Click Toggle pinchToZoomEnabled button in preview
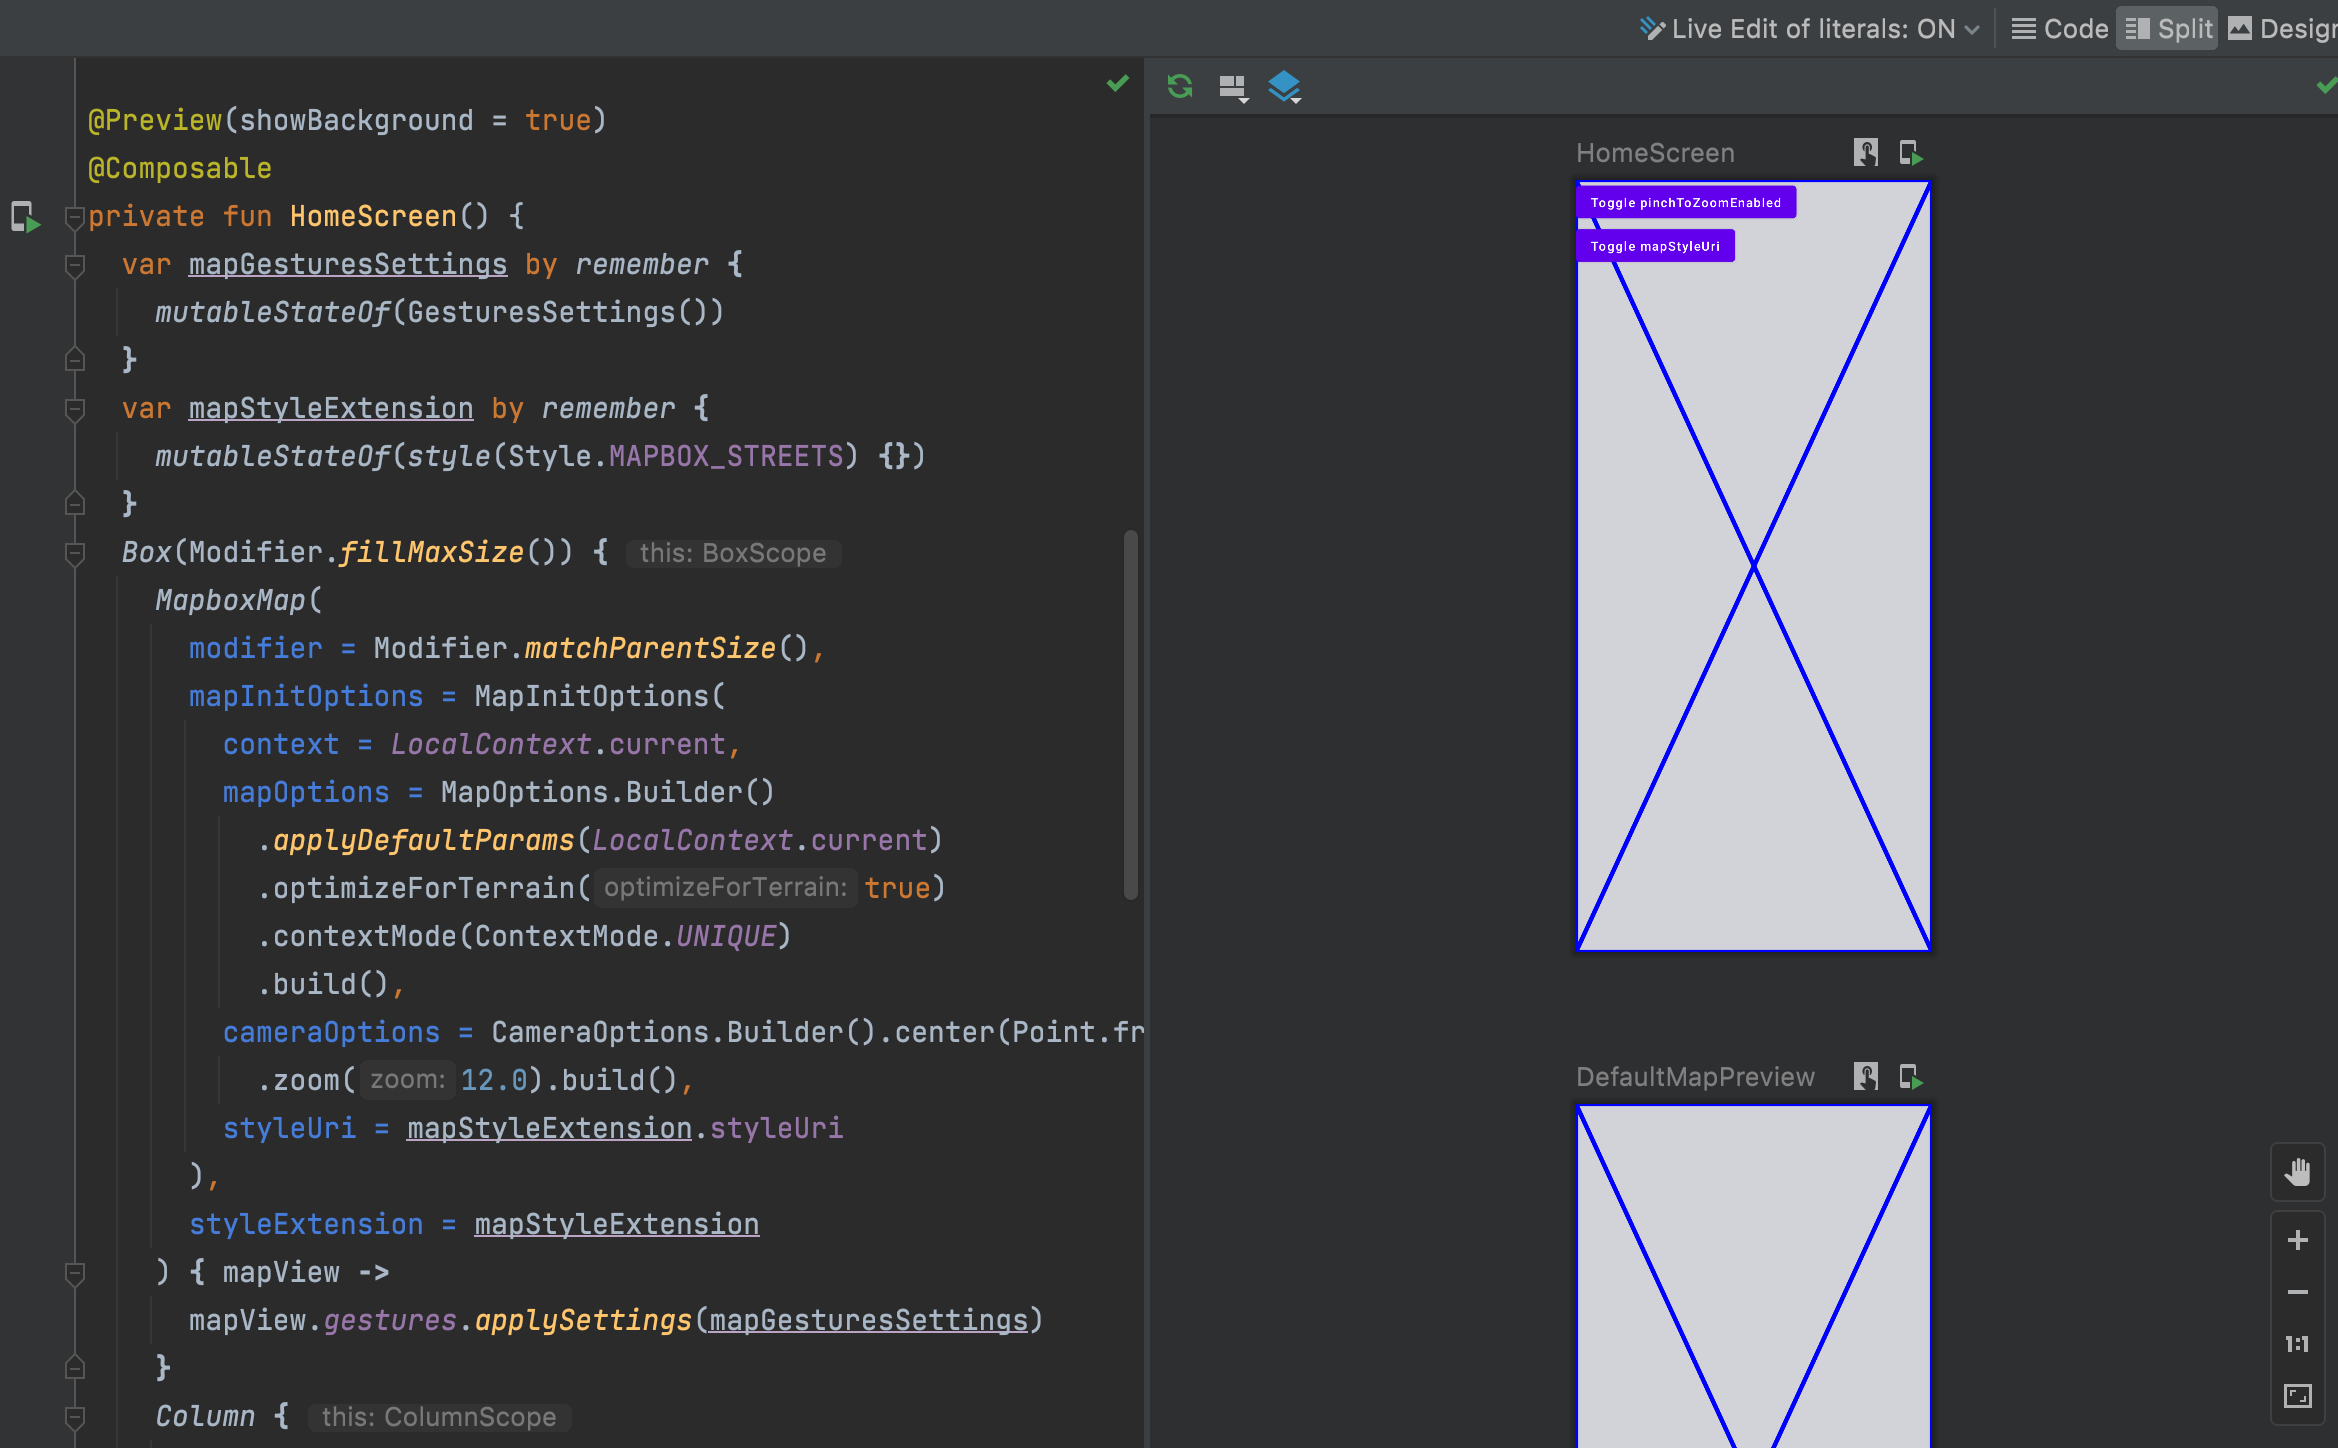The width and height of the screenshot is (2338, 1448). 1686,203
